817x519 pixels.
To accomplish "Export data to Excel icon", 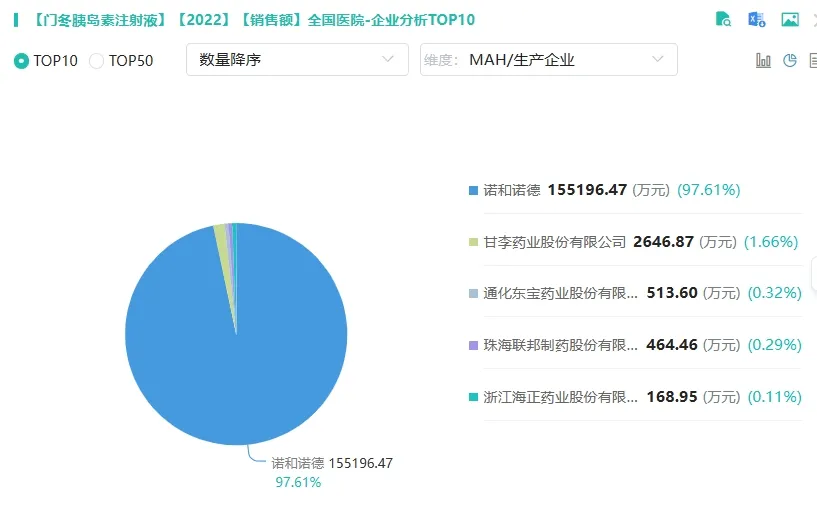I will (757, 19).
